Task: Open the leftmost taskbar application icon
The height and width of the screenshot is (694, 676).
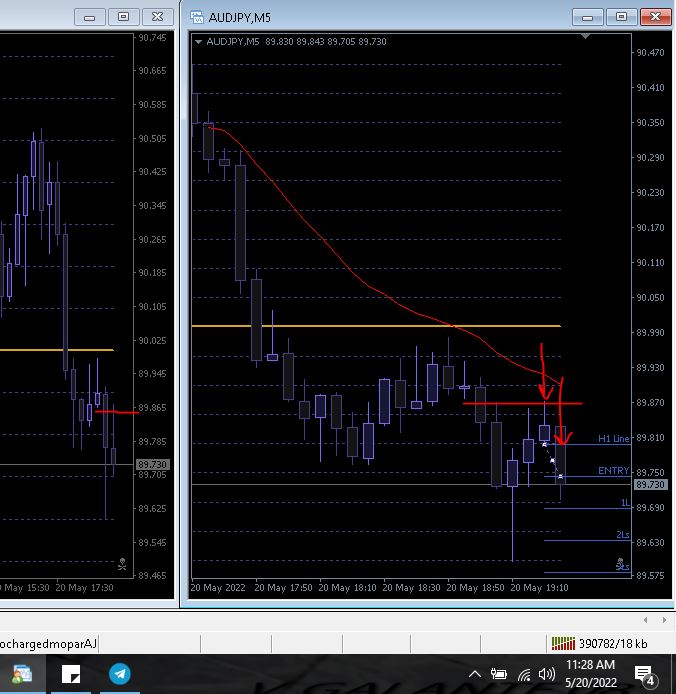Action: point(22,674)
